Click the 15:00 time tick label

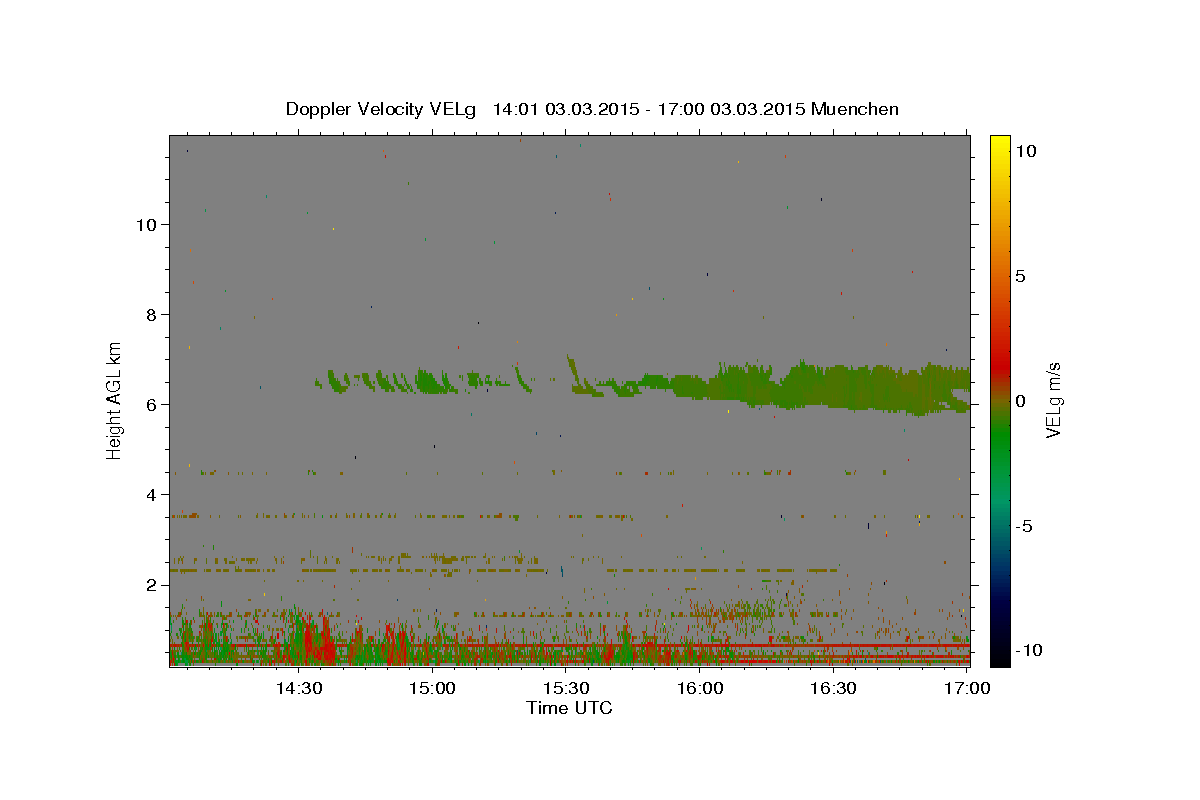433,689
